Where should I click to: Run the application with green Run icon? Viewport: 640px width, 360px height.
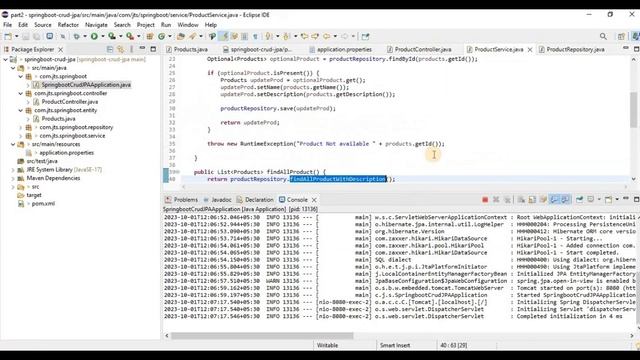(94, 36)
